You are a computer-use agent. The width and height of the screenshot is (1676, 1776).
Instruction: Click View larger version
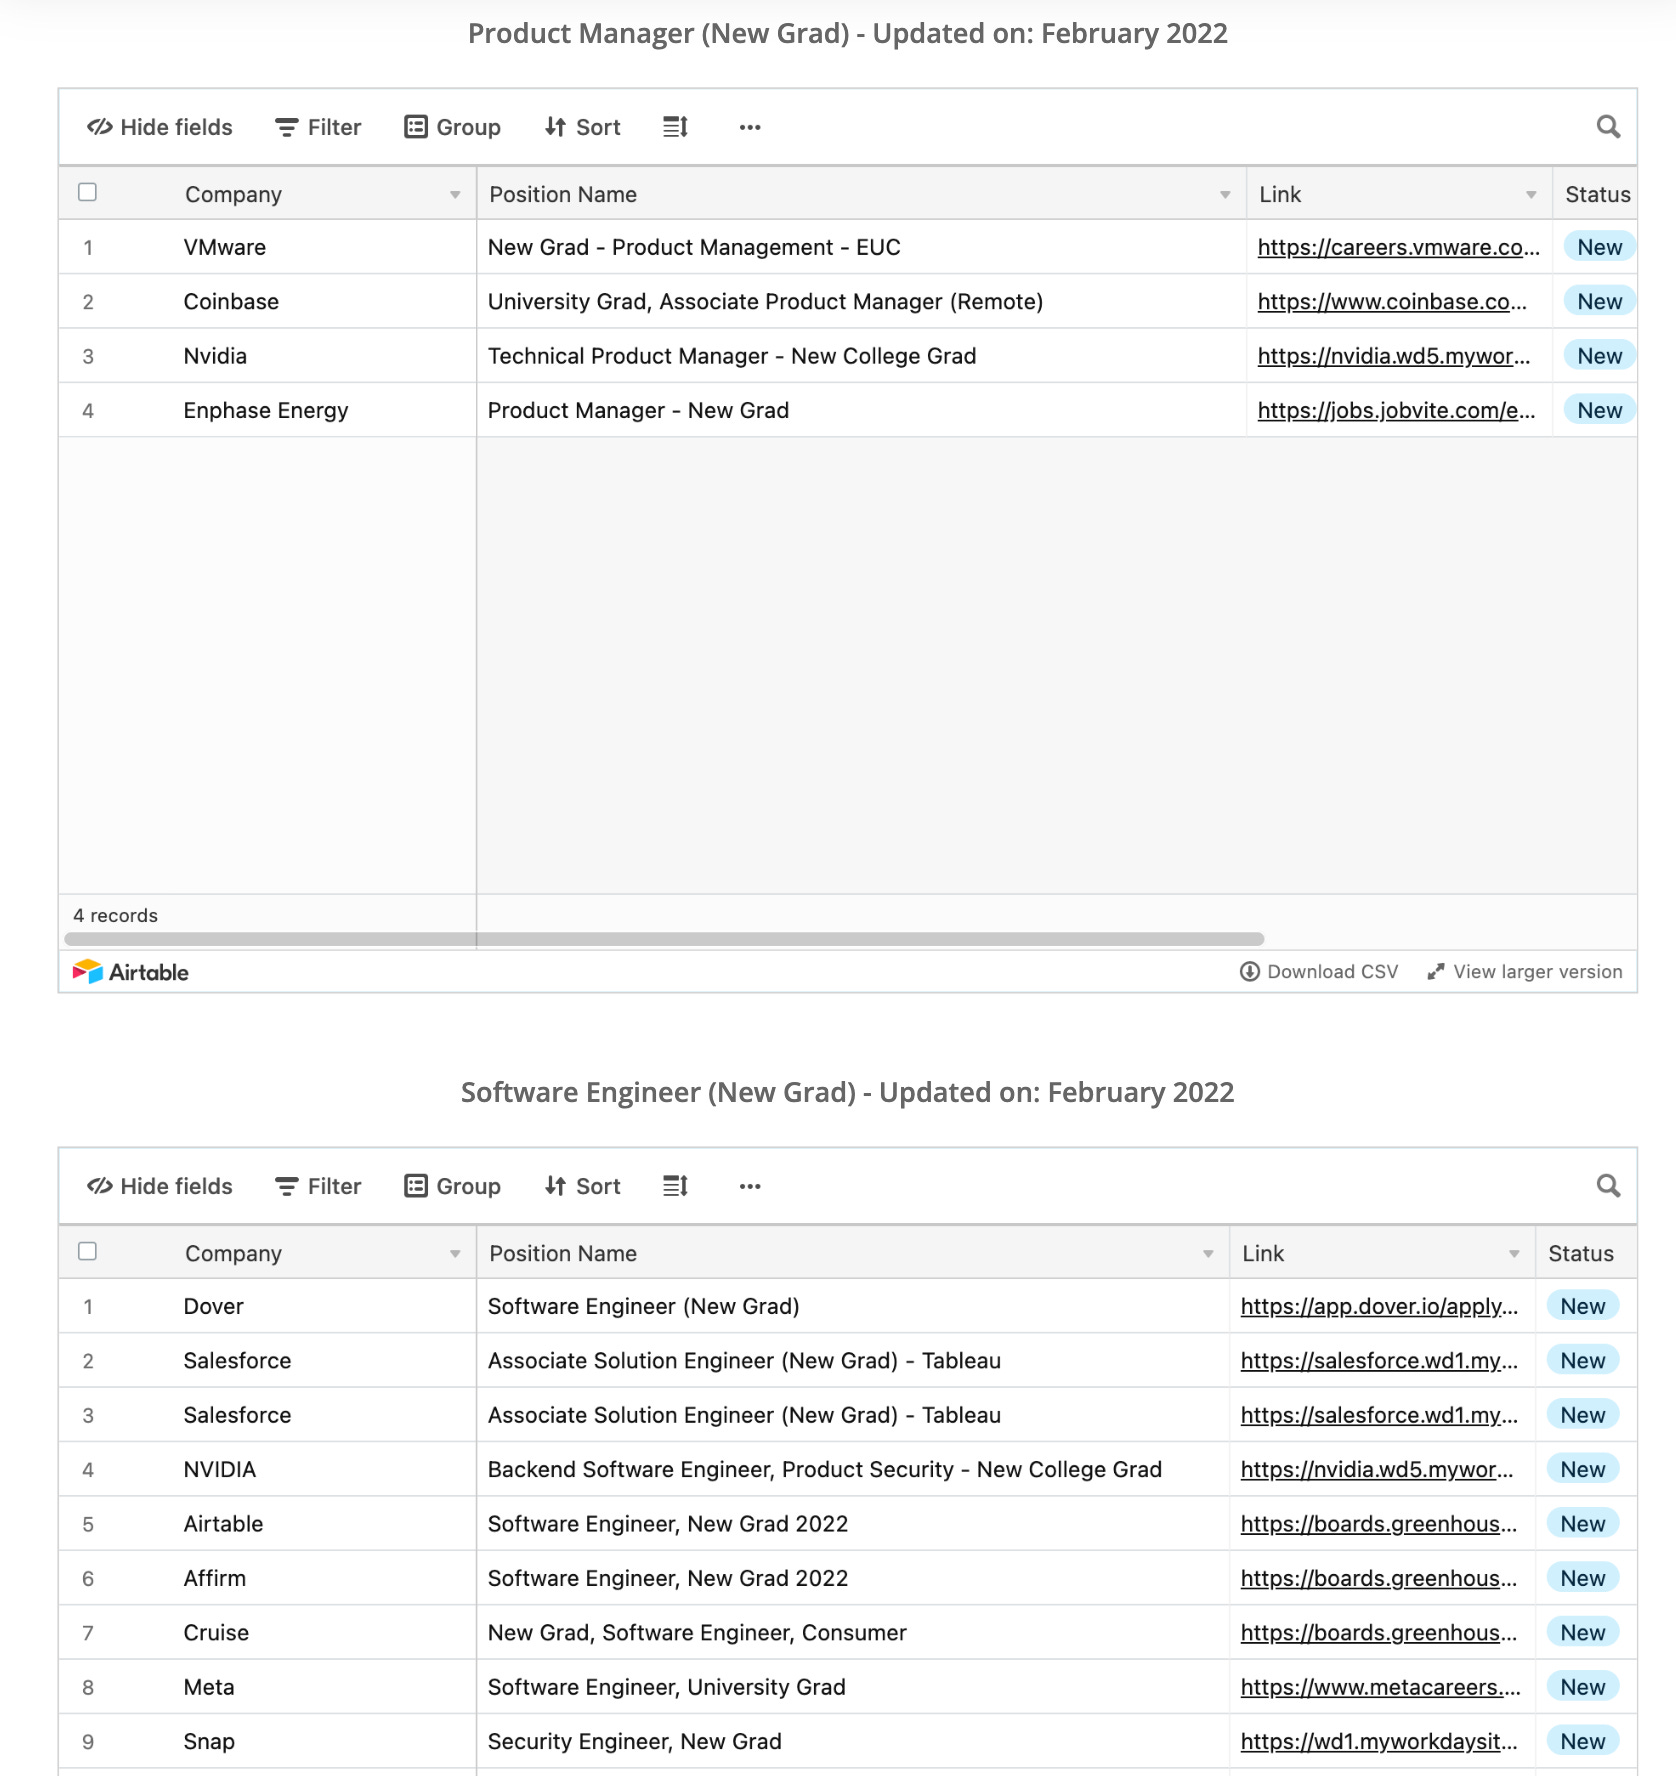coord(1525,972)
